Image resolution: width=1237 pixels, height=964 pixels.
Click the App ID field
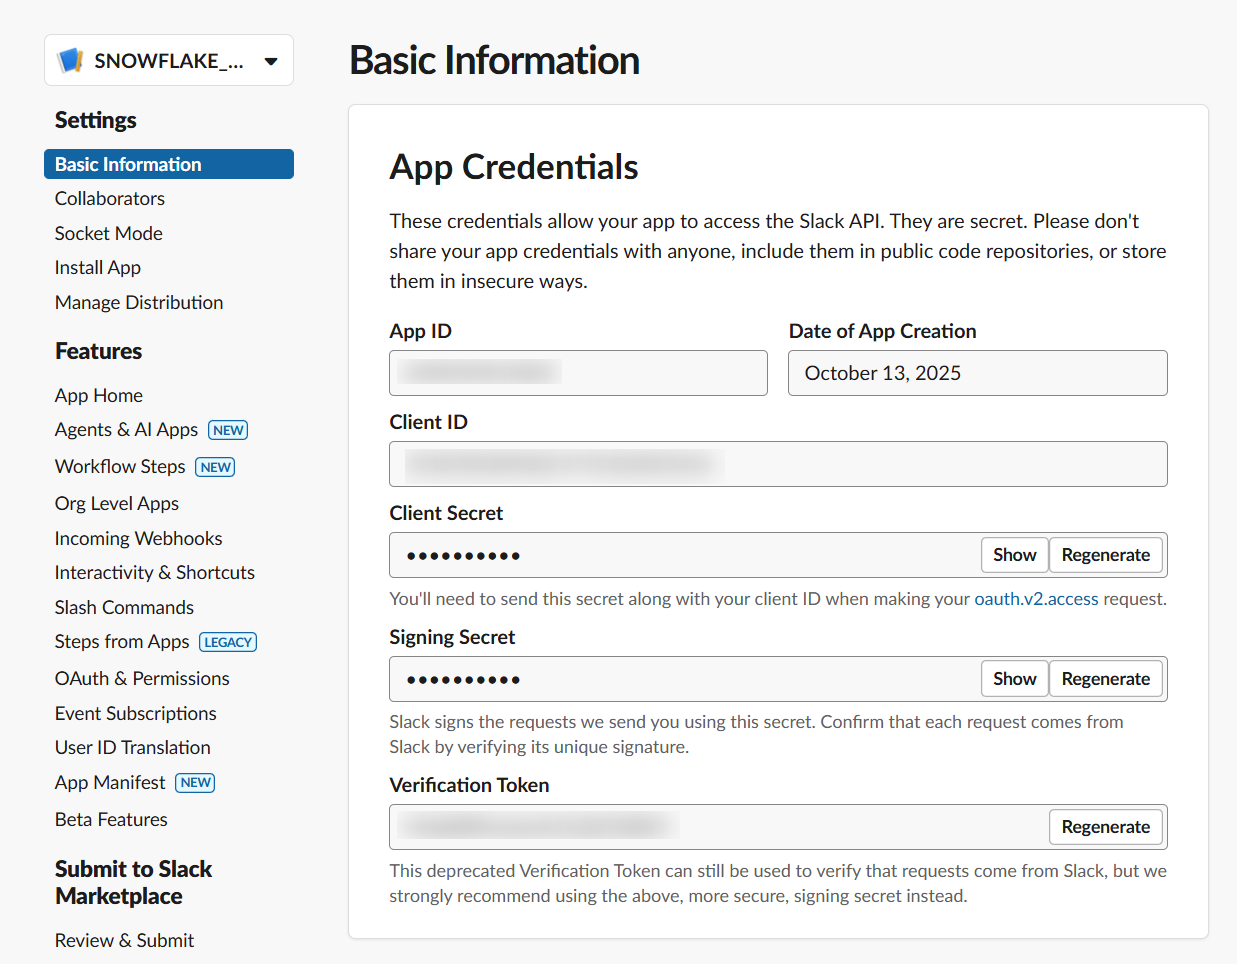tap(578, 373)
